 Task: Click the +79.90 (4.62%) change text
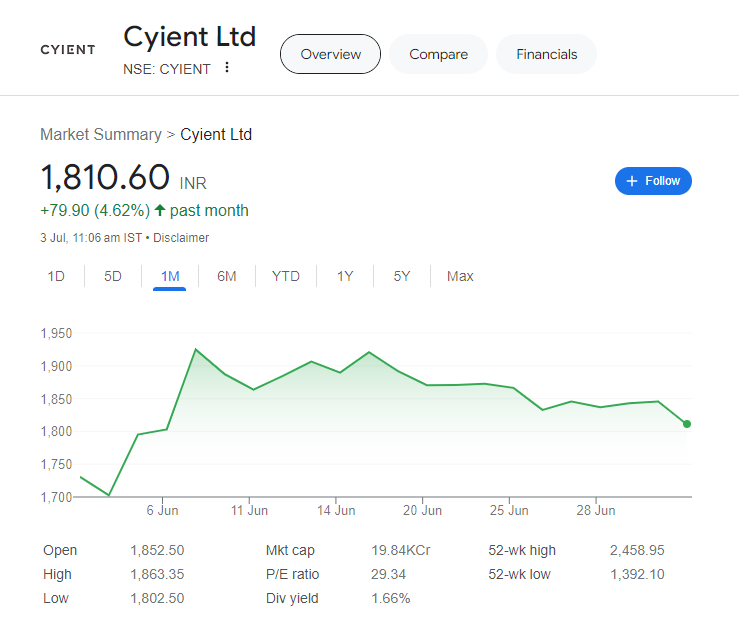(95, 210)
